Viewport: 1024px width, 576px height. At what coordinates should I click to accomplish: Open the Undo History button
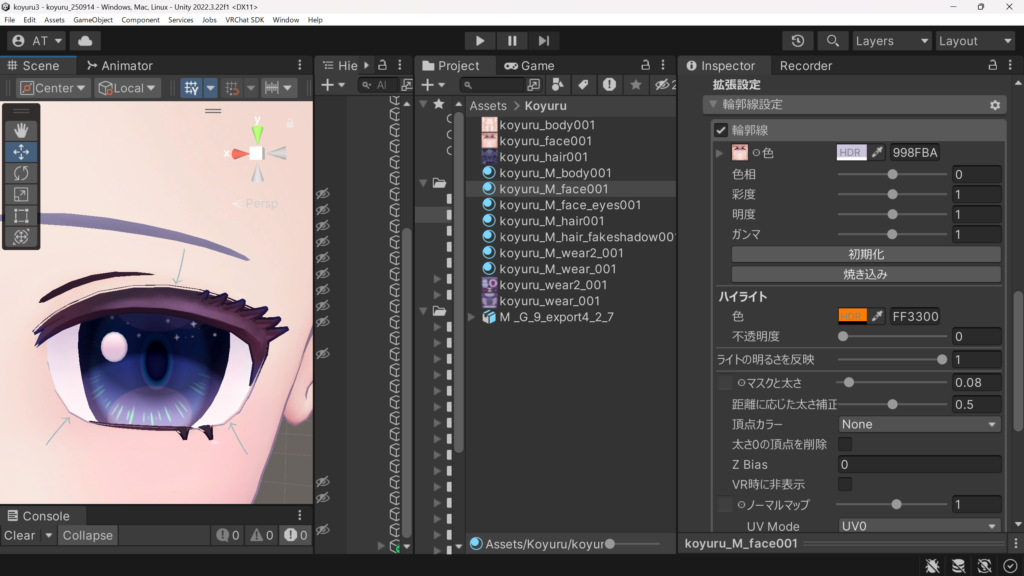[x=797, y=40]
